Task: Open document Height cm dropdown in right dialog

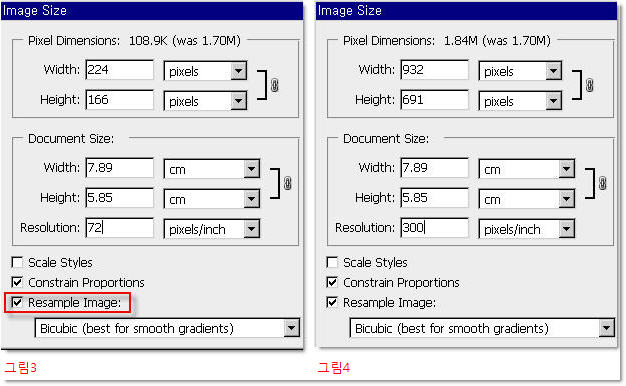Action: click(527, 199)
